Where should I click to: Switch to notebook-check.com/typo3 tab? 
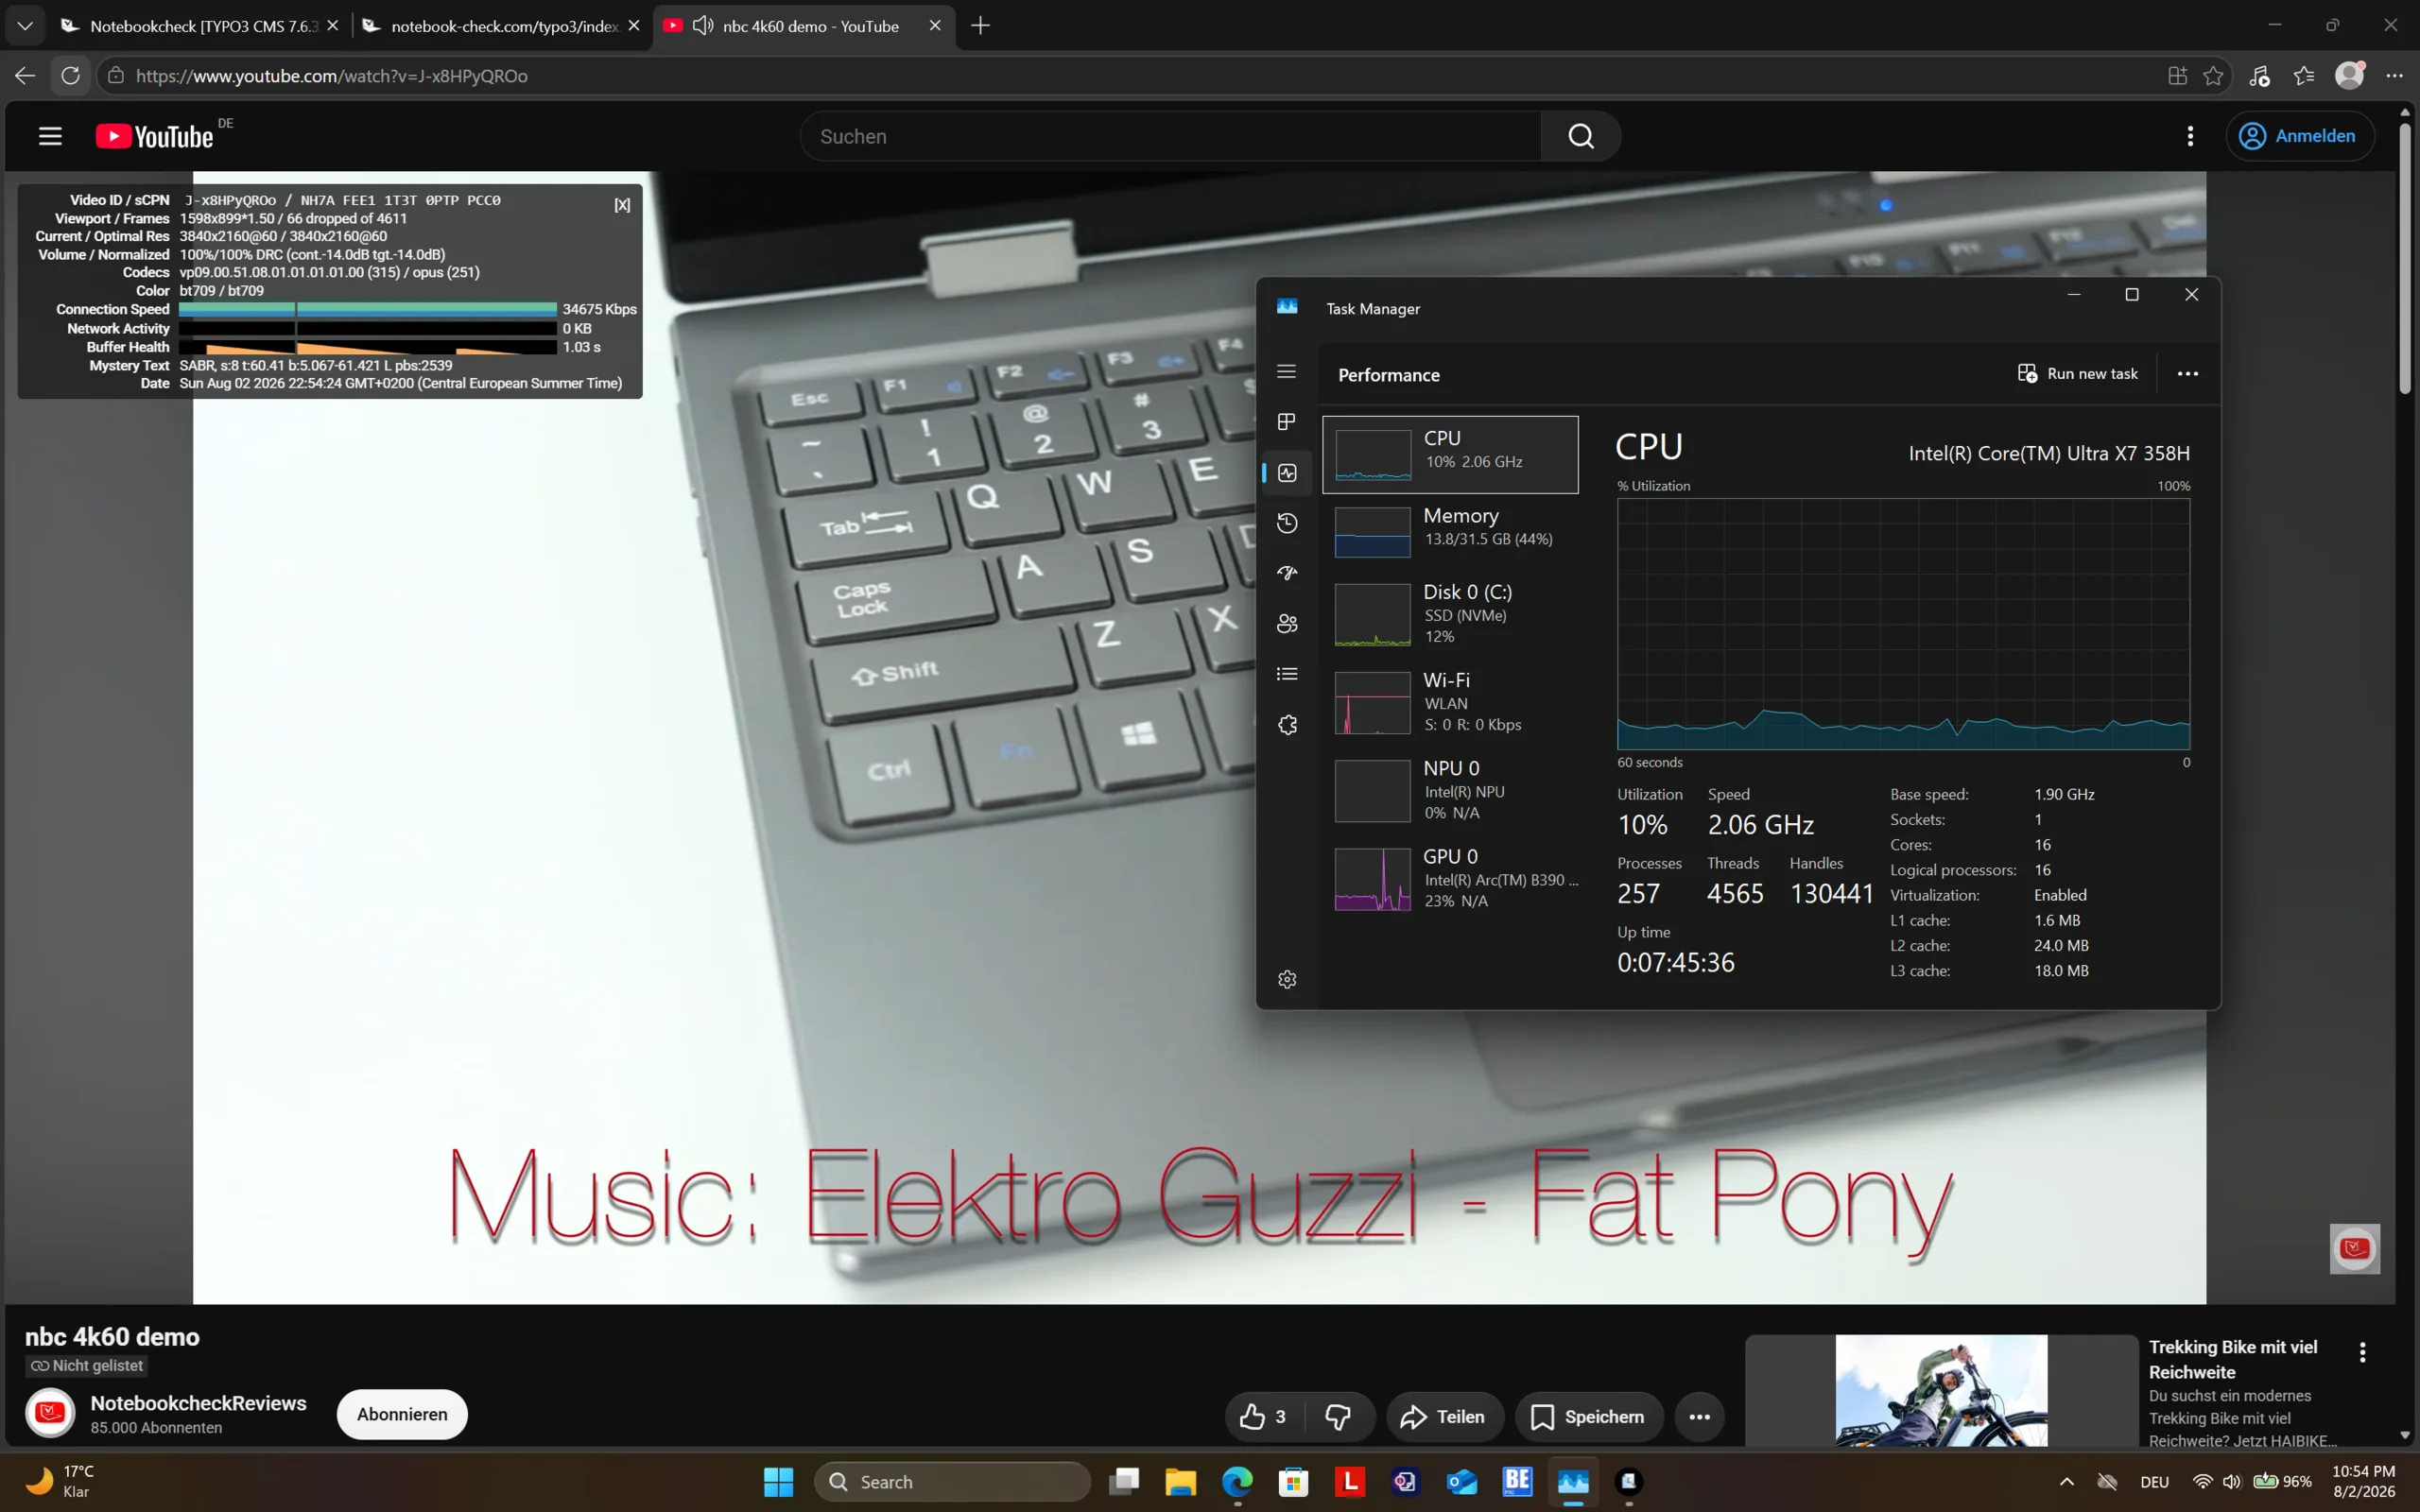(500, 26)
